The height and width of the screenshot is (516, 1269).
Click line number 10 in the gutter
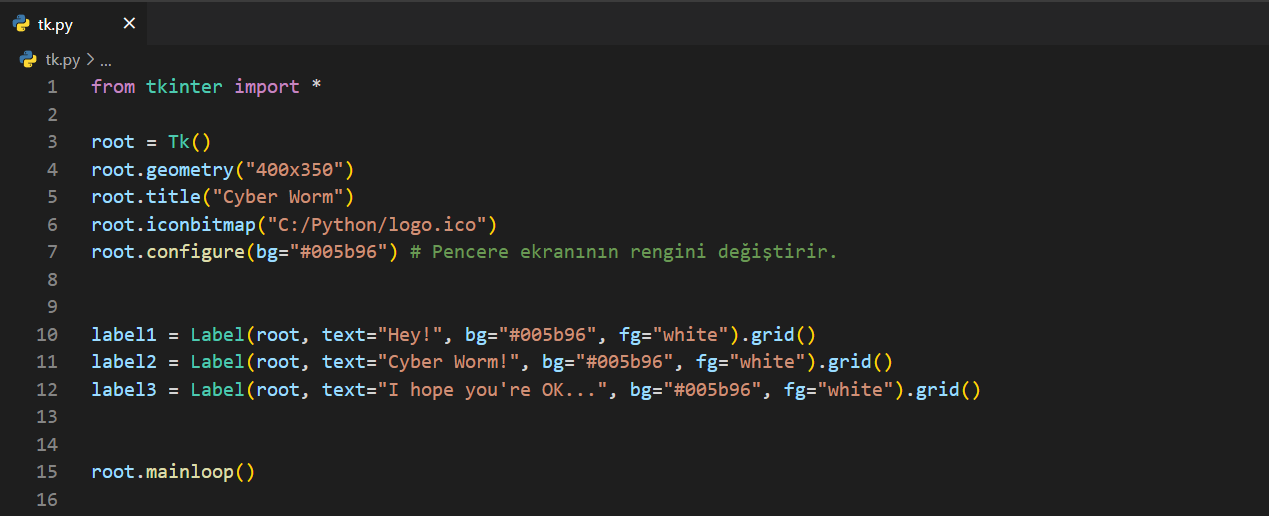tap(47, 334)
